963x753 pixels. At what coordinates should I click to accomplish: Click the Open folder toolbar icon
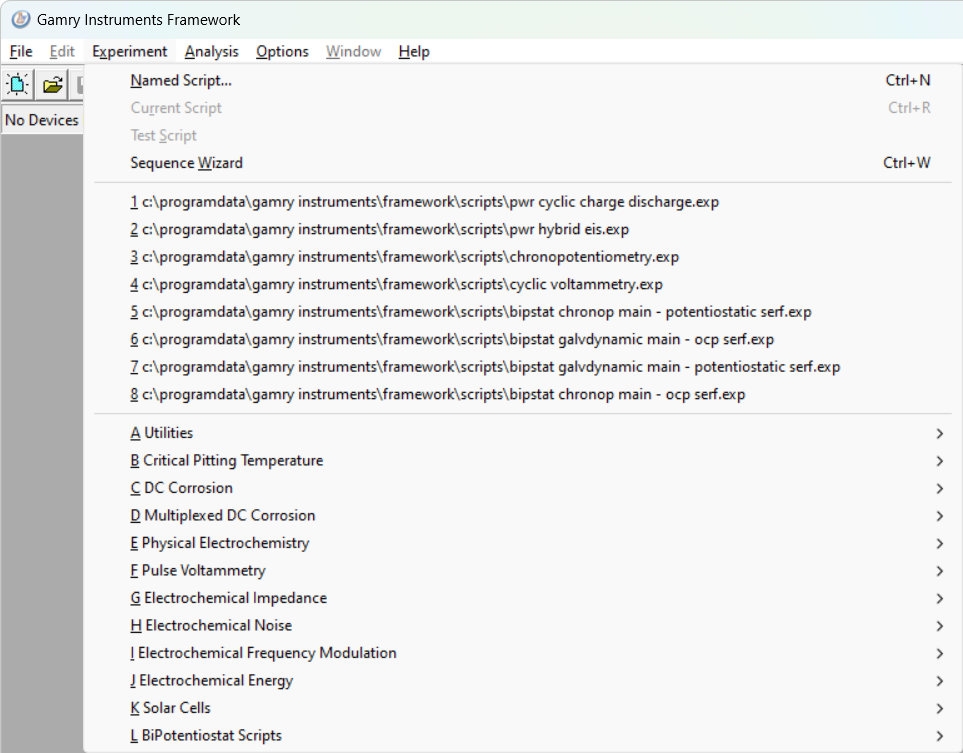(53, 84)
